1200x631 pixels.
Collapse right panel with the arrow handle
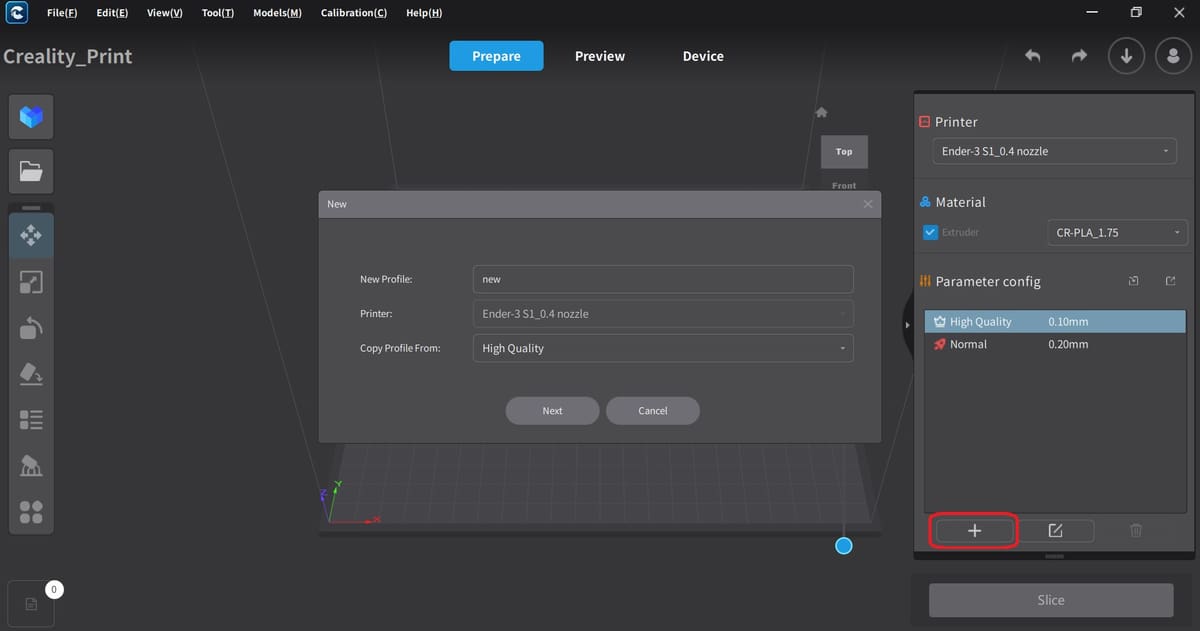[x=908, y=325]
